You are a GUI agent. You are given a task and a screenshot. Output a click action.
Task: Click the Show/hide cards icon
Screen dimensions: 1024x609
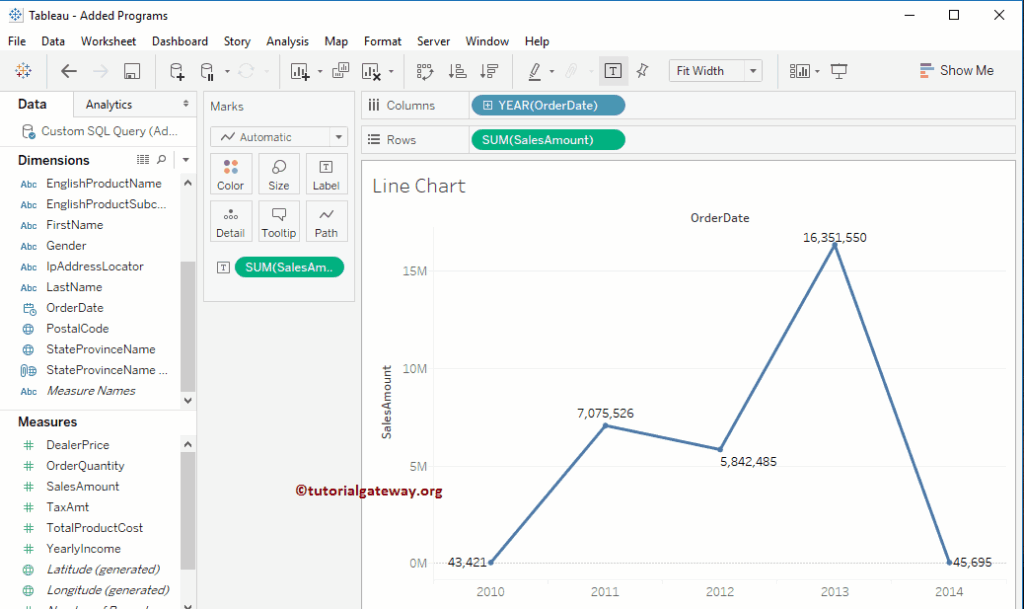(x=799, y=70)
